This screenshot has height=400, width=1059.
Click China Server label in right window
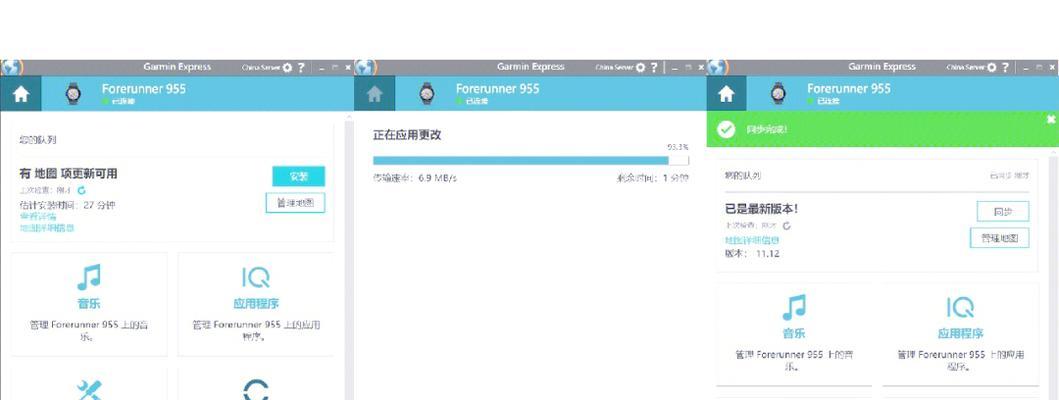(x=966, y=68)
